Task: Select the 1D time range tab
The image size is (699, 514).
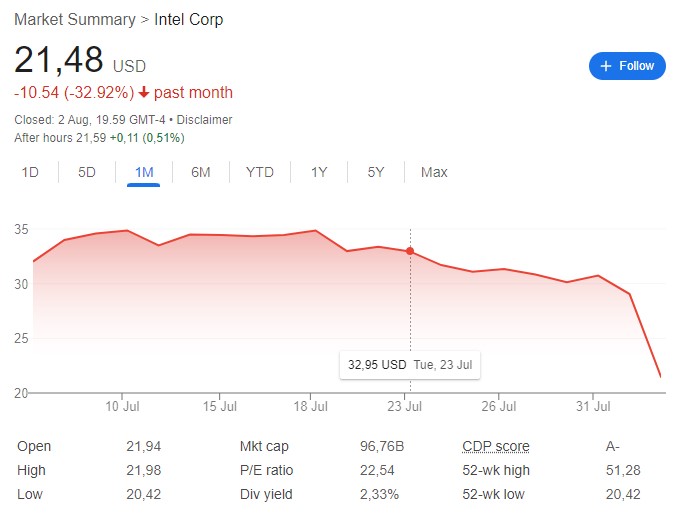Action: [30, 172]
